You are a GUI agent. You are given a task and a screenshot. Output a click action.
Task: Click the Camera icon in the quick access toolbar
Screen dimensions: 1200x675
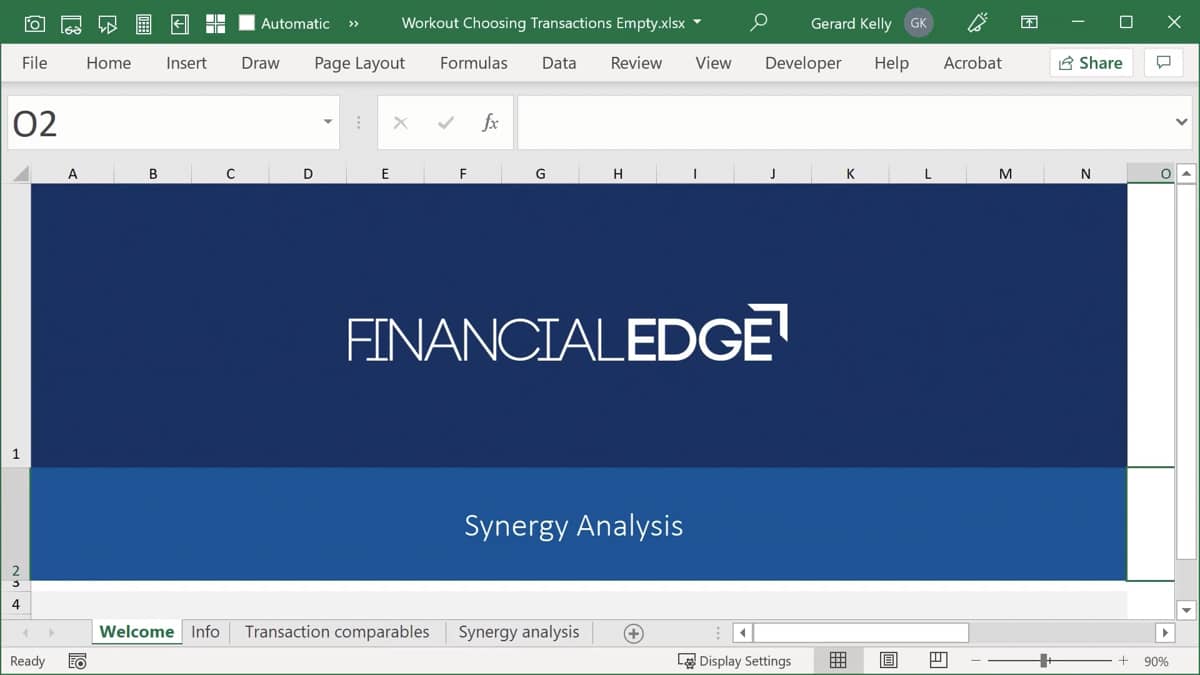(34, 23)
